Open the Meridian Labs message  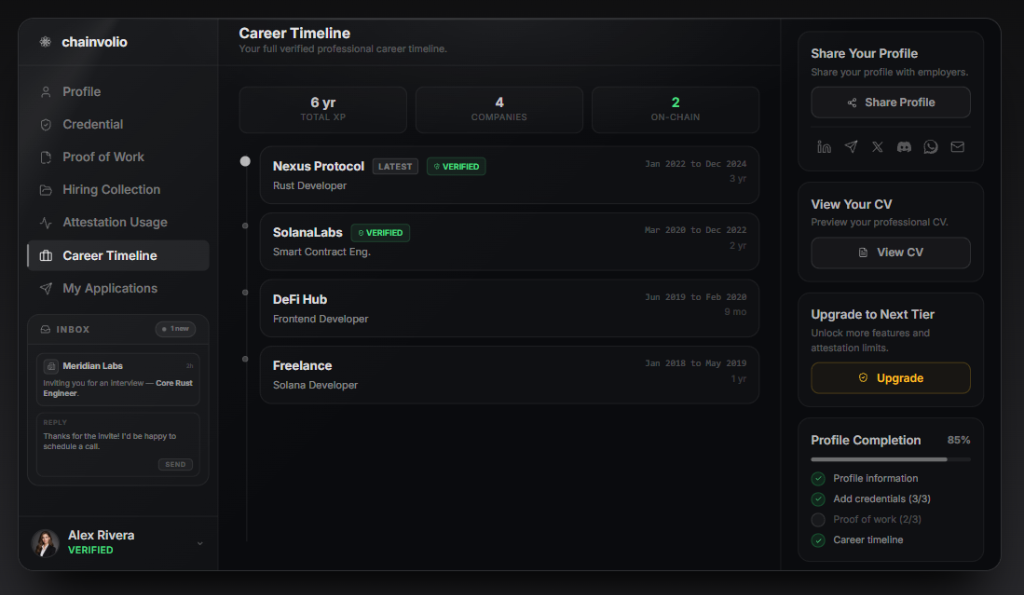click(118, 379)
